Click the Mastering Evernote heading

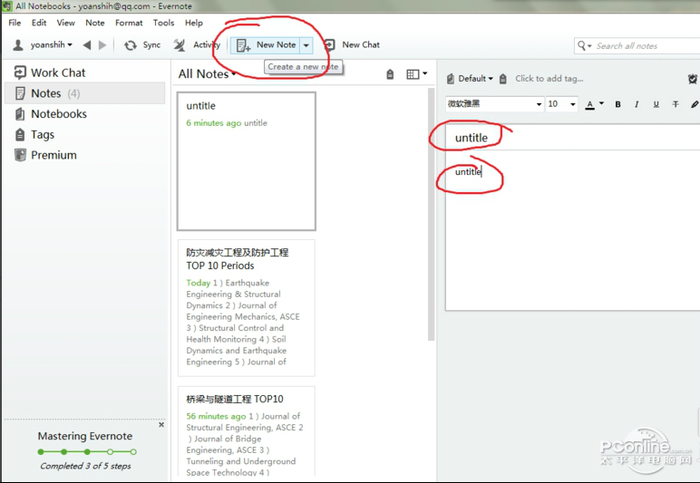(x=85, y=436)
